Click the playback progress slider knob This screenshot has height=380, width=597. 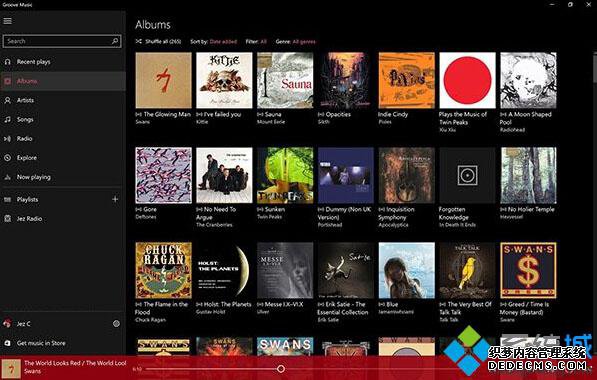[x=281, y=369]
